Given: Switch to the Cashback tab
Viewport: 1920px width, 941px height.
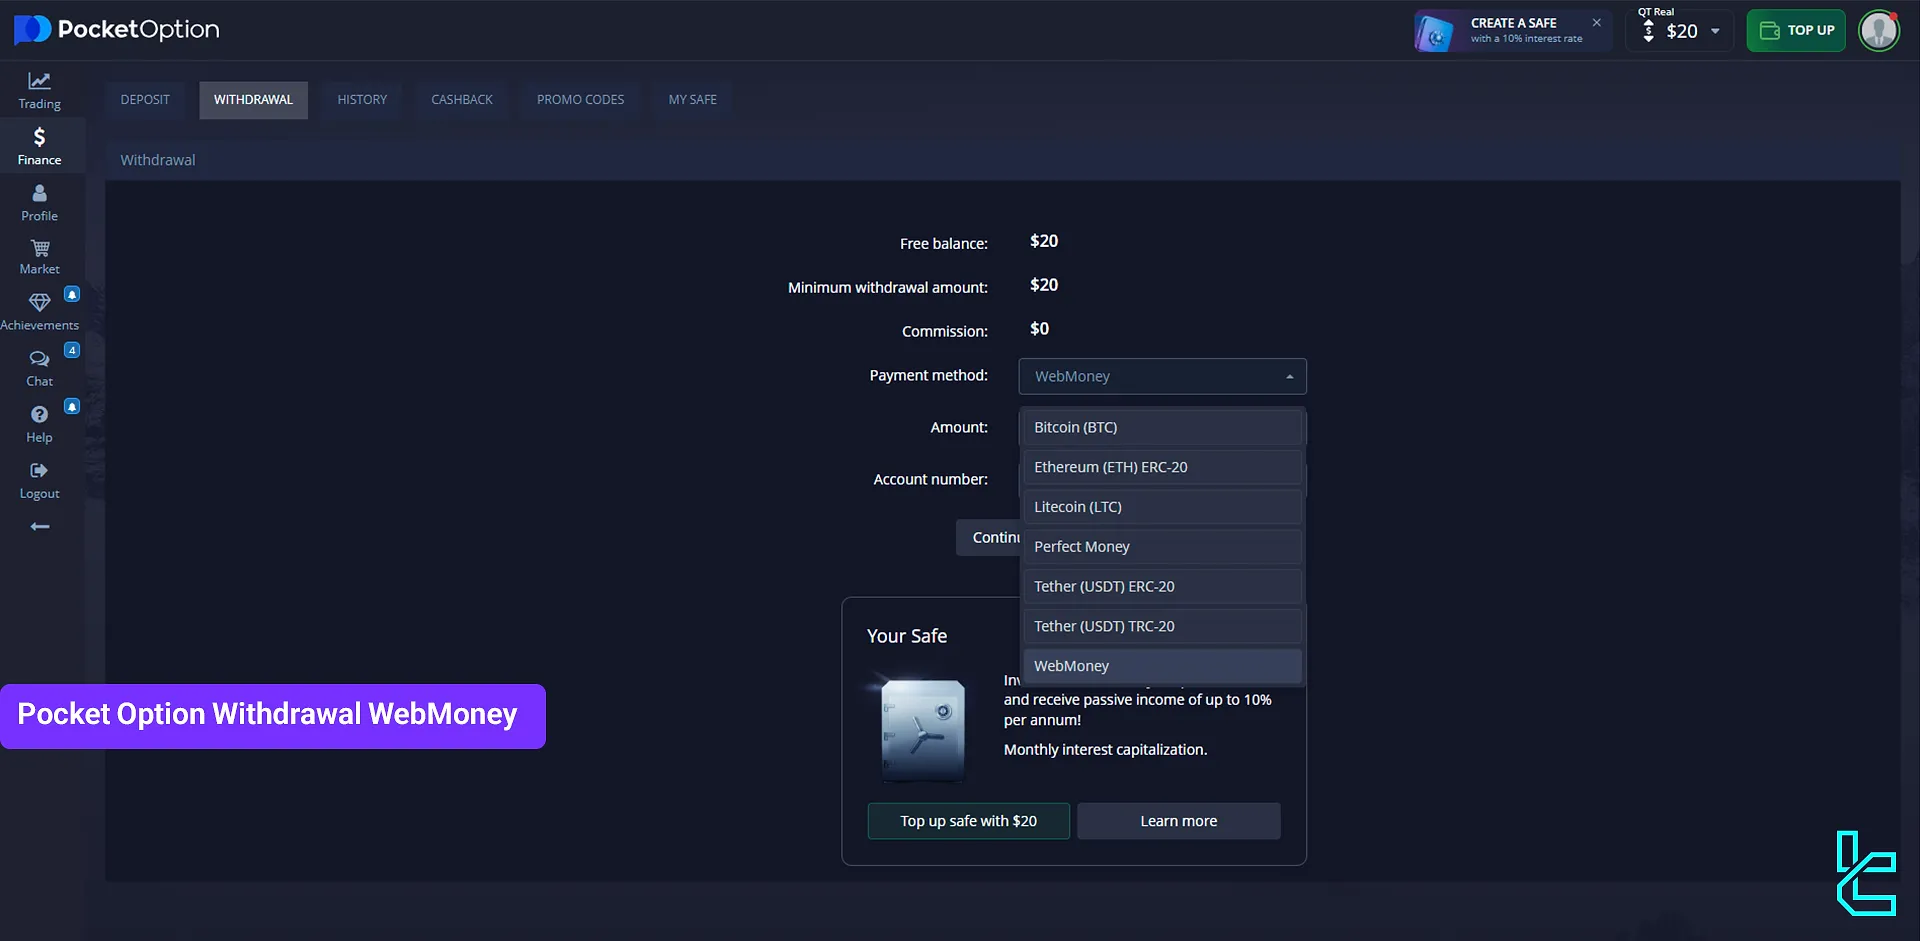Looking at the screenshot, I should pyautogui.click(x=462, y=100).
